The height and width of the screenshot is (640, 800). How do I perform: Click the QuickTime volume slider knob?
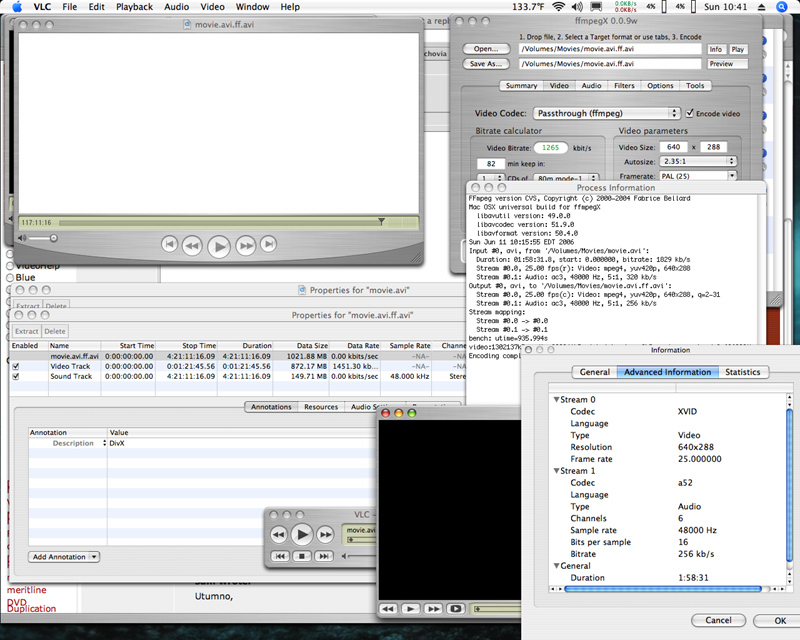click(54, 238)
